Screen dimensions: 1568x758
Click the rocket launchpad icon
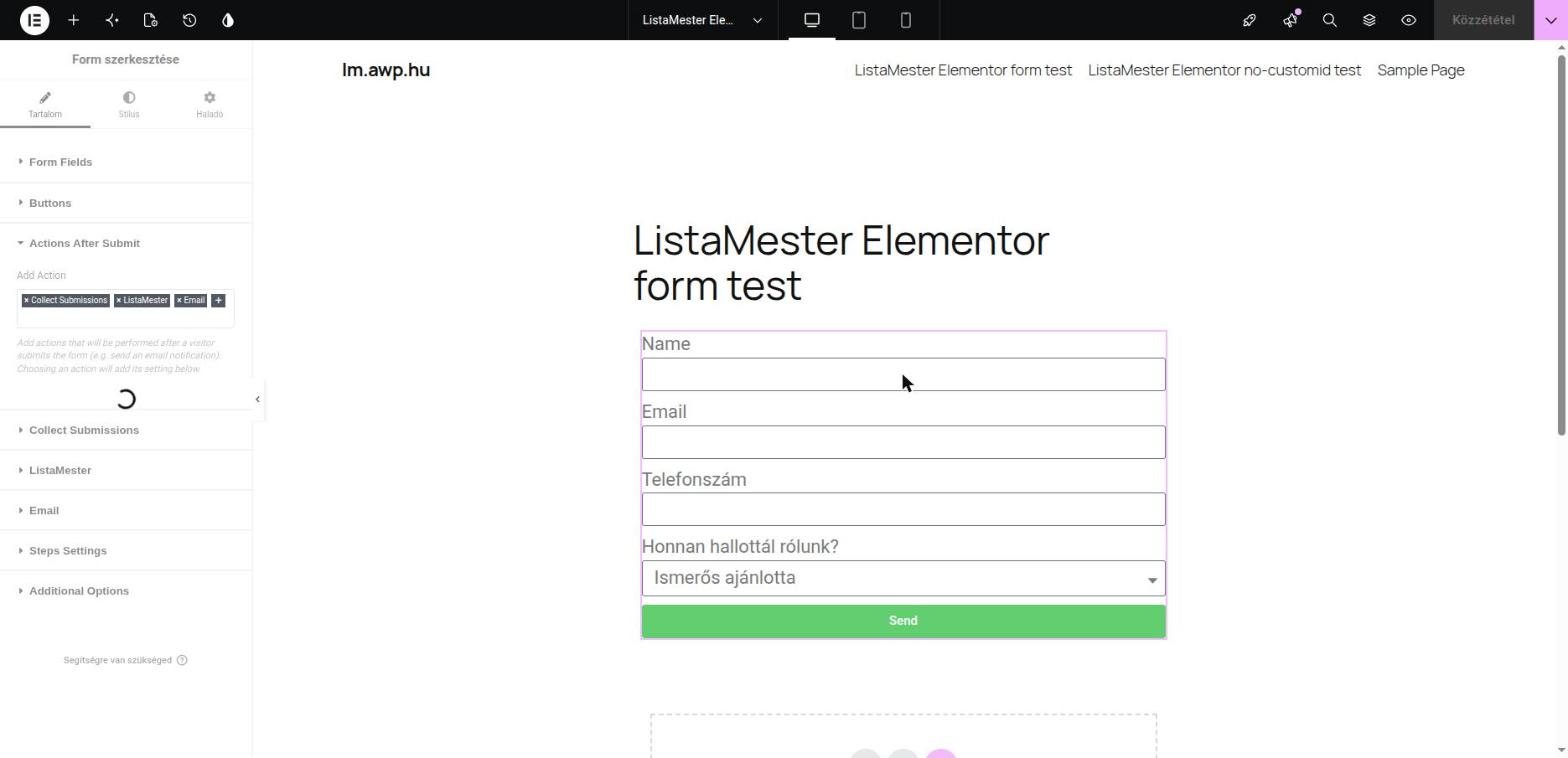pos(1249,20)
